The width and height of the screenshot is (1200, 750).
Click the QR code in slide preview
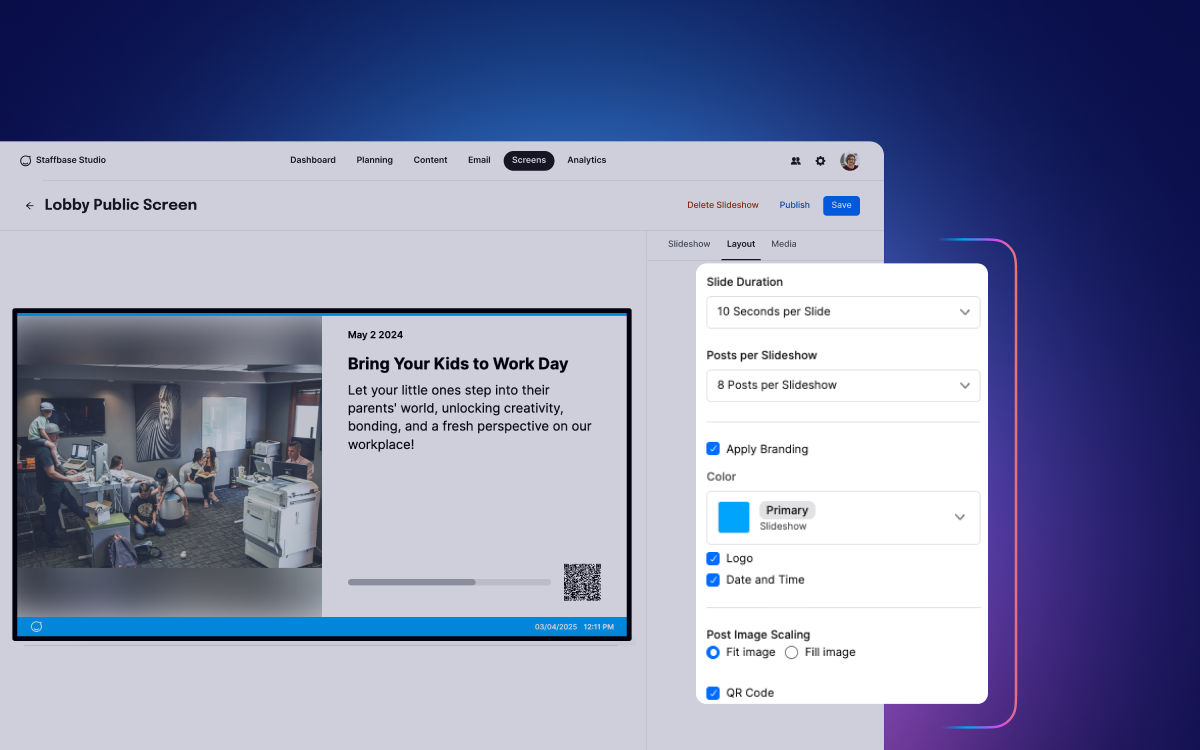[x=582, y=582]
